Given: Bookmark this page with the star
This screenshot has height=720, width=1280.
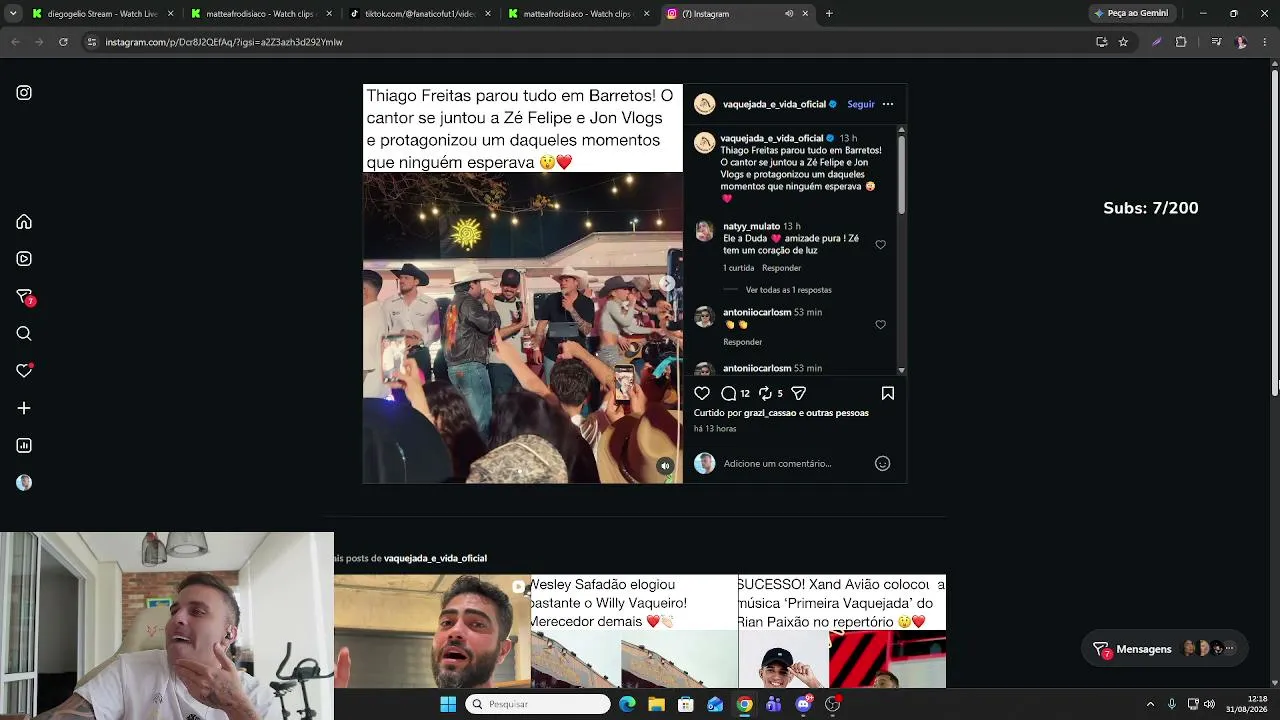Looking at the screenshot, I should [1123, 42].
